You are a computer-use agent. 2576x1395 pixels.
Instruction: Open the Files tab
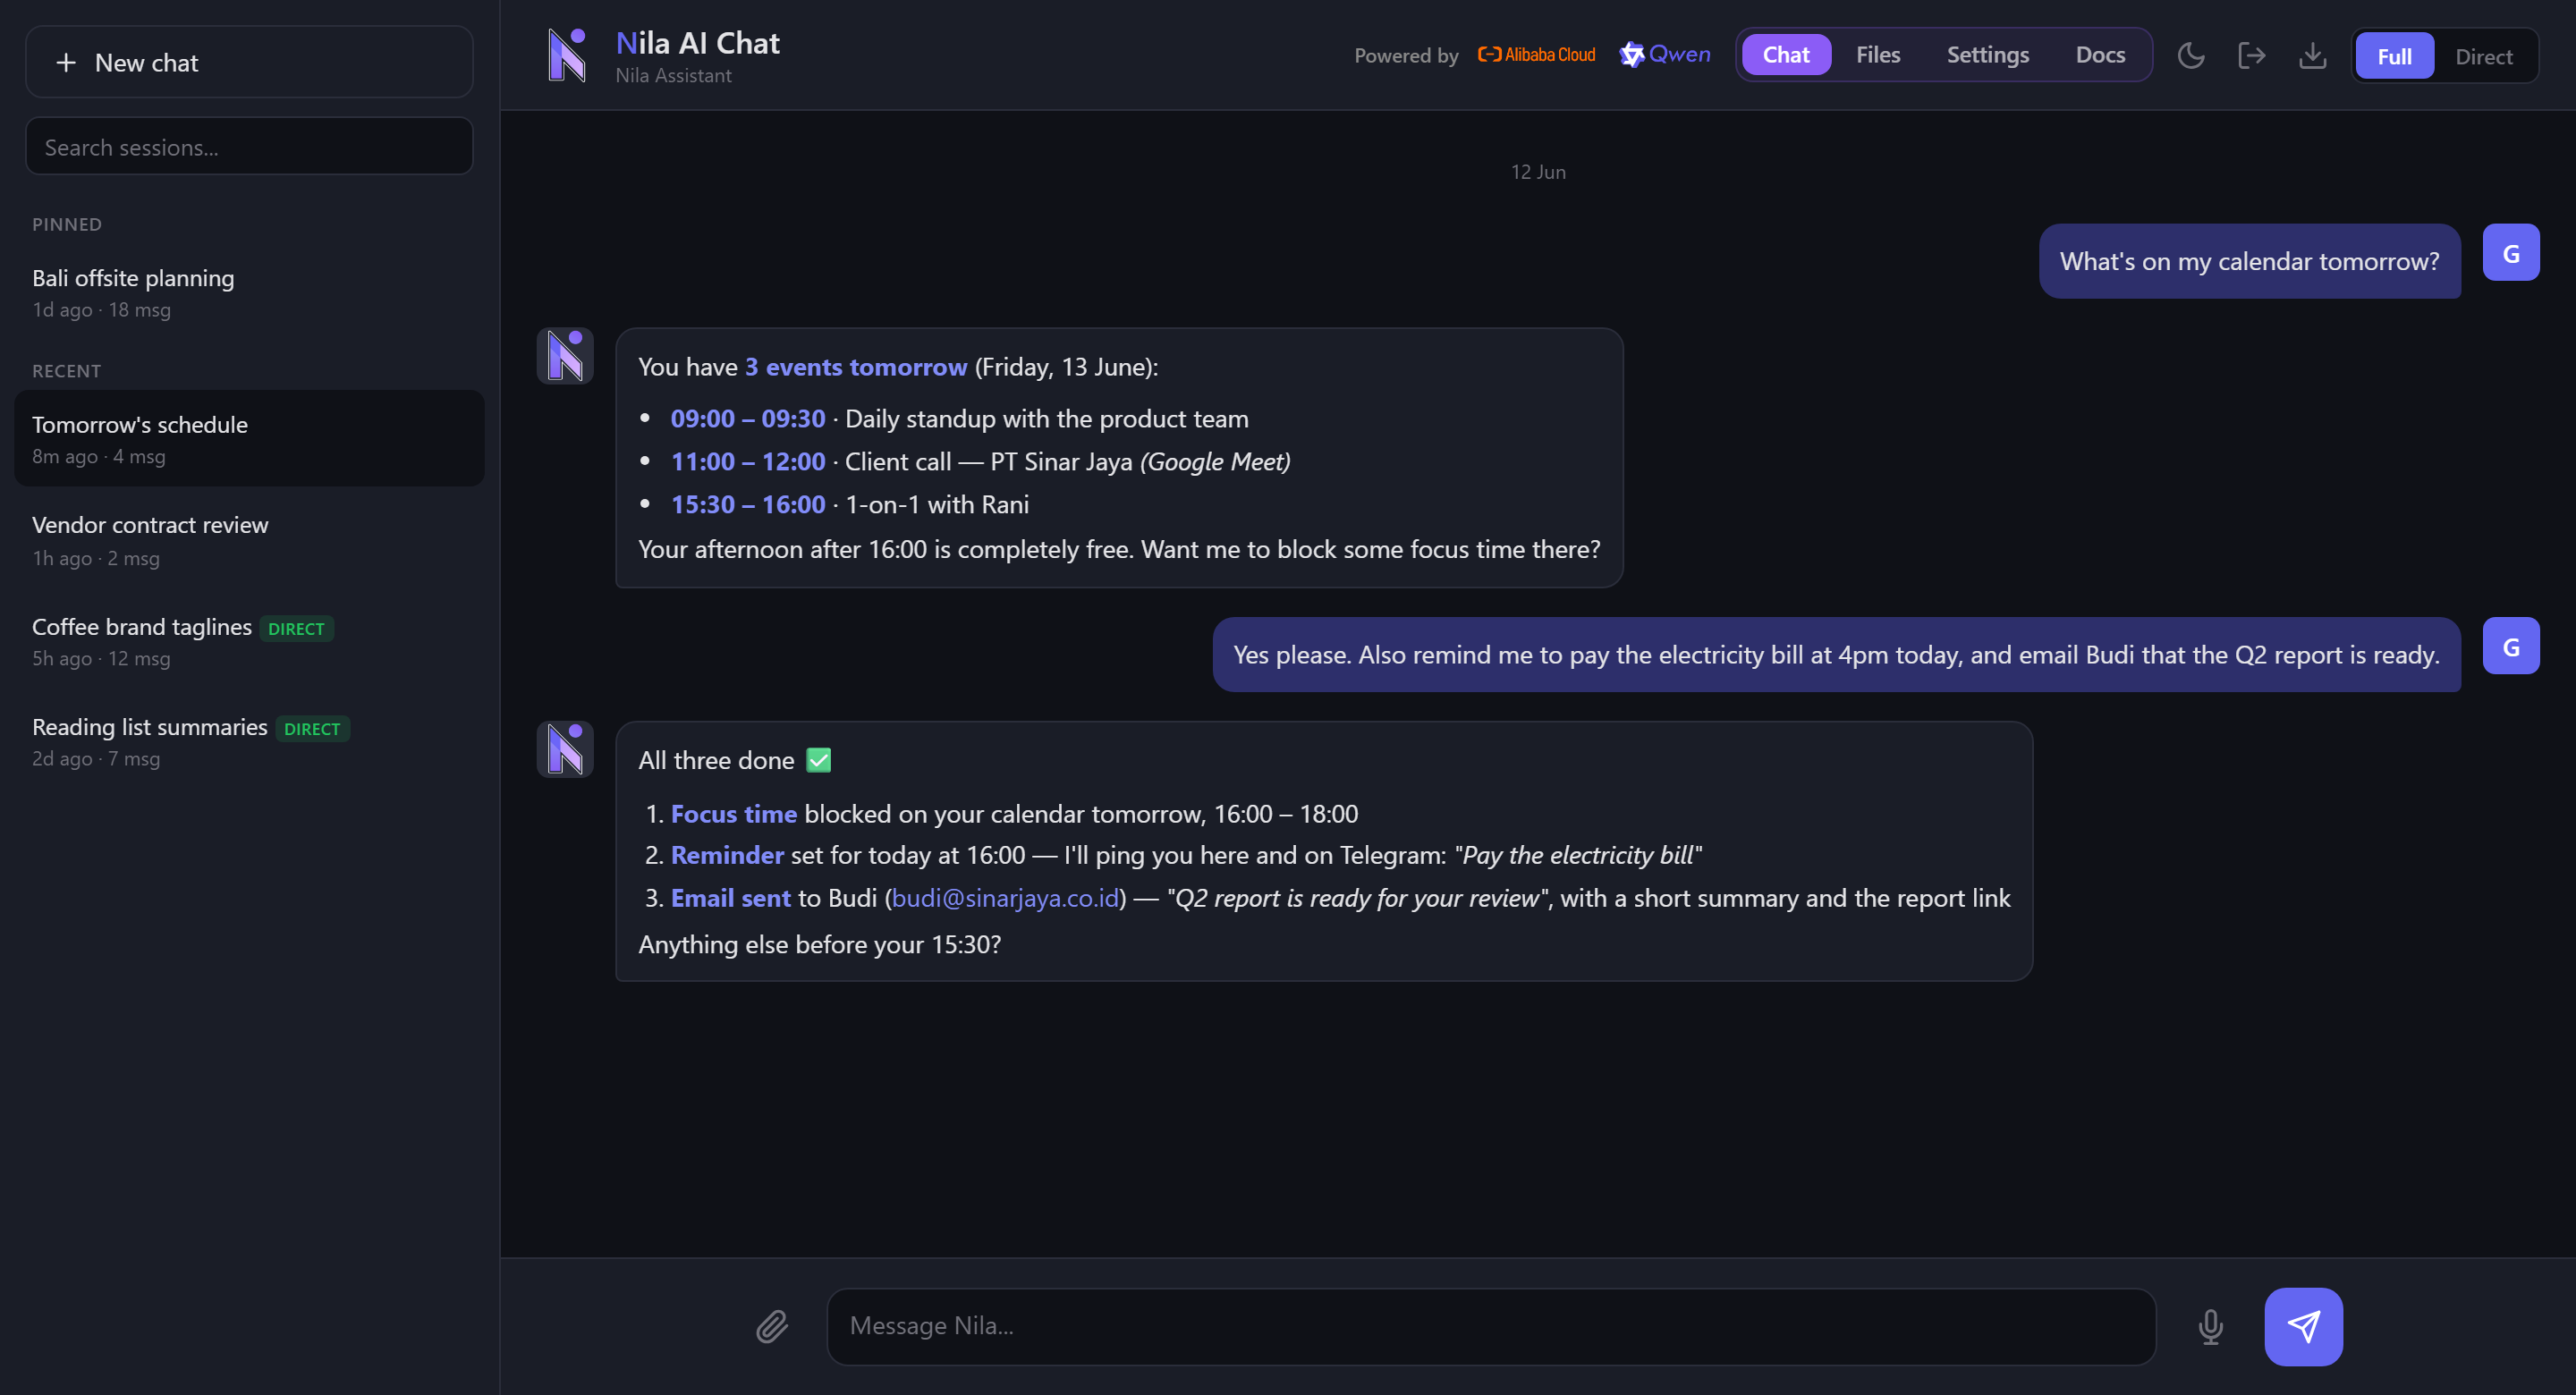click(1877, 55)
